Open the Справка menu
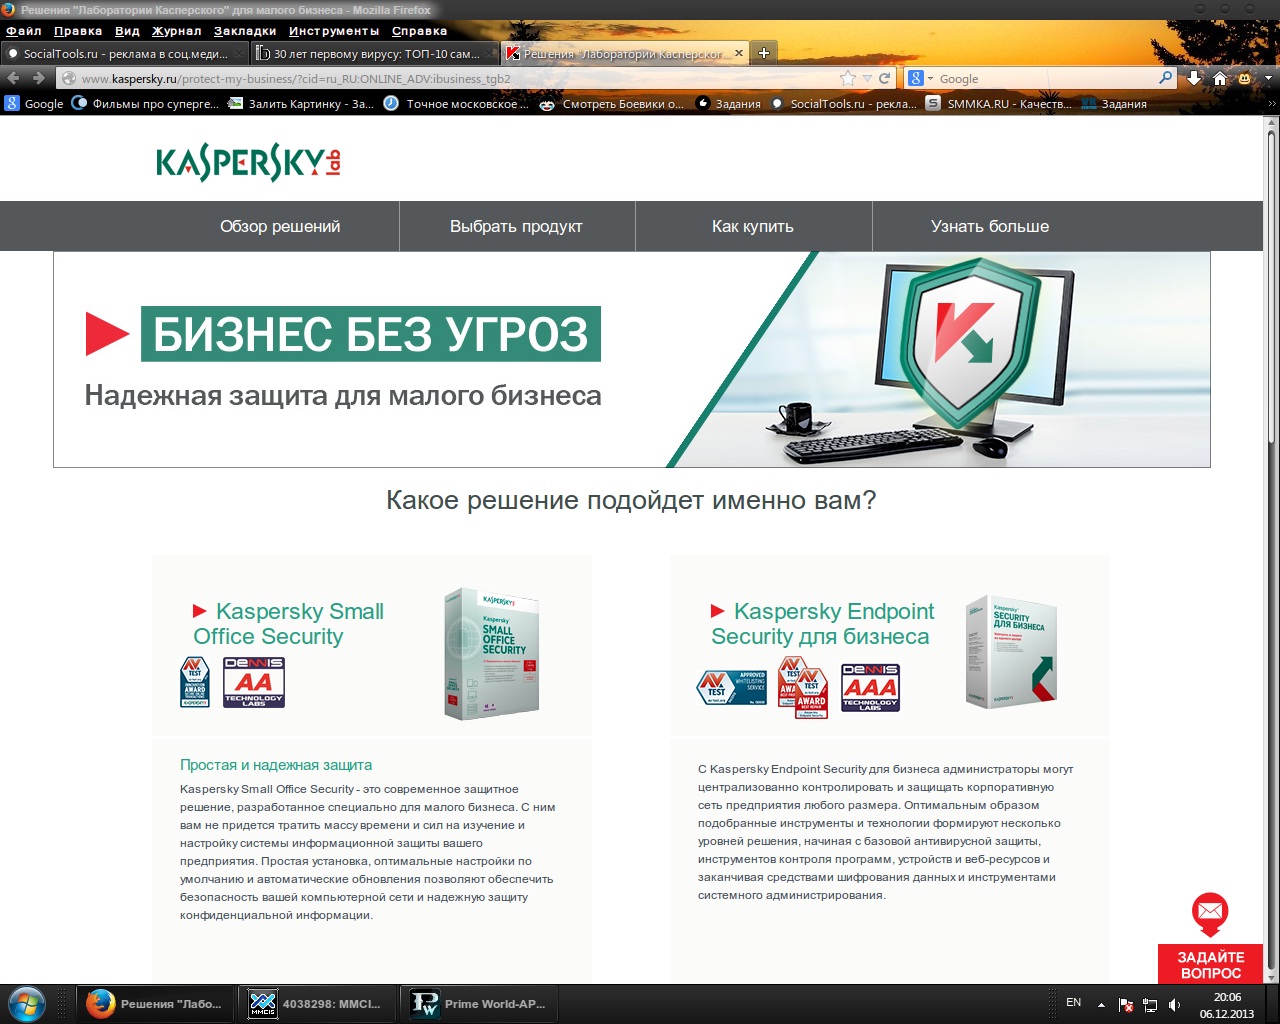 [x=419, y=31]
